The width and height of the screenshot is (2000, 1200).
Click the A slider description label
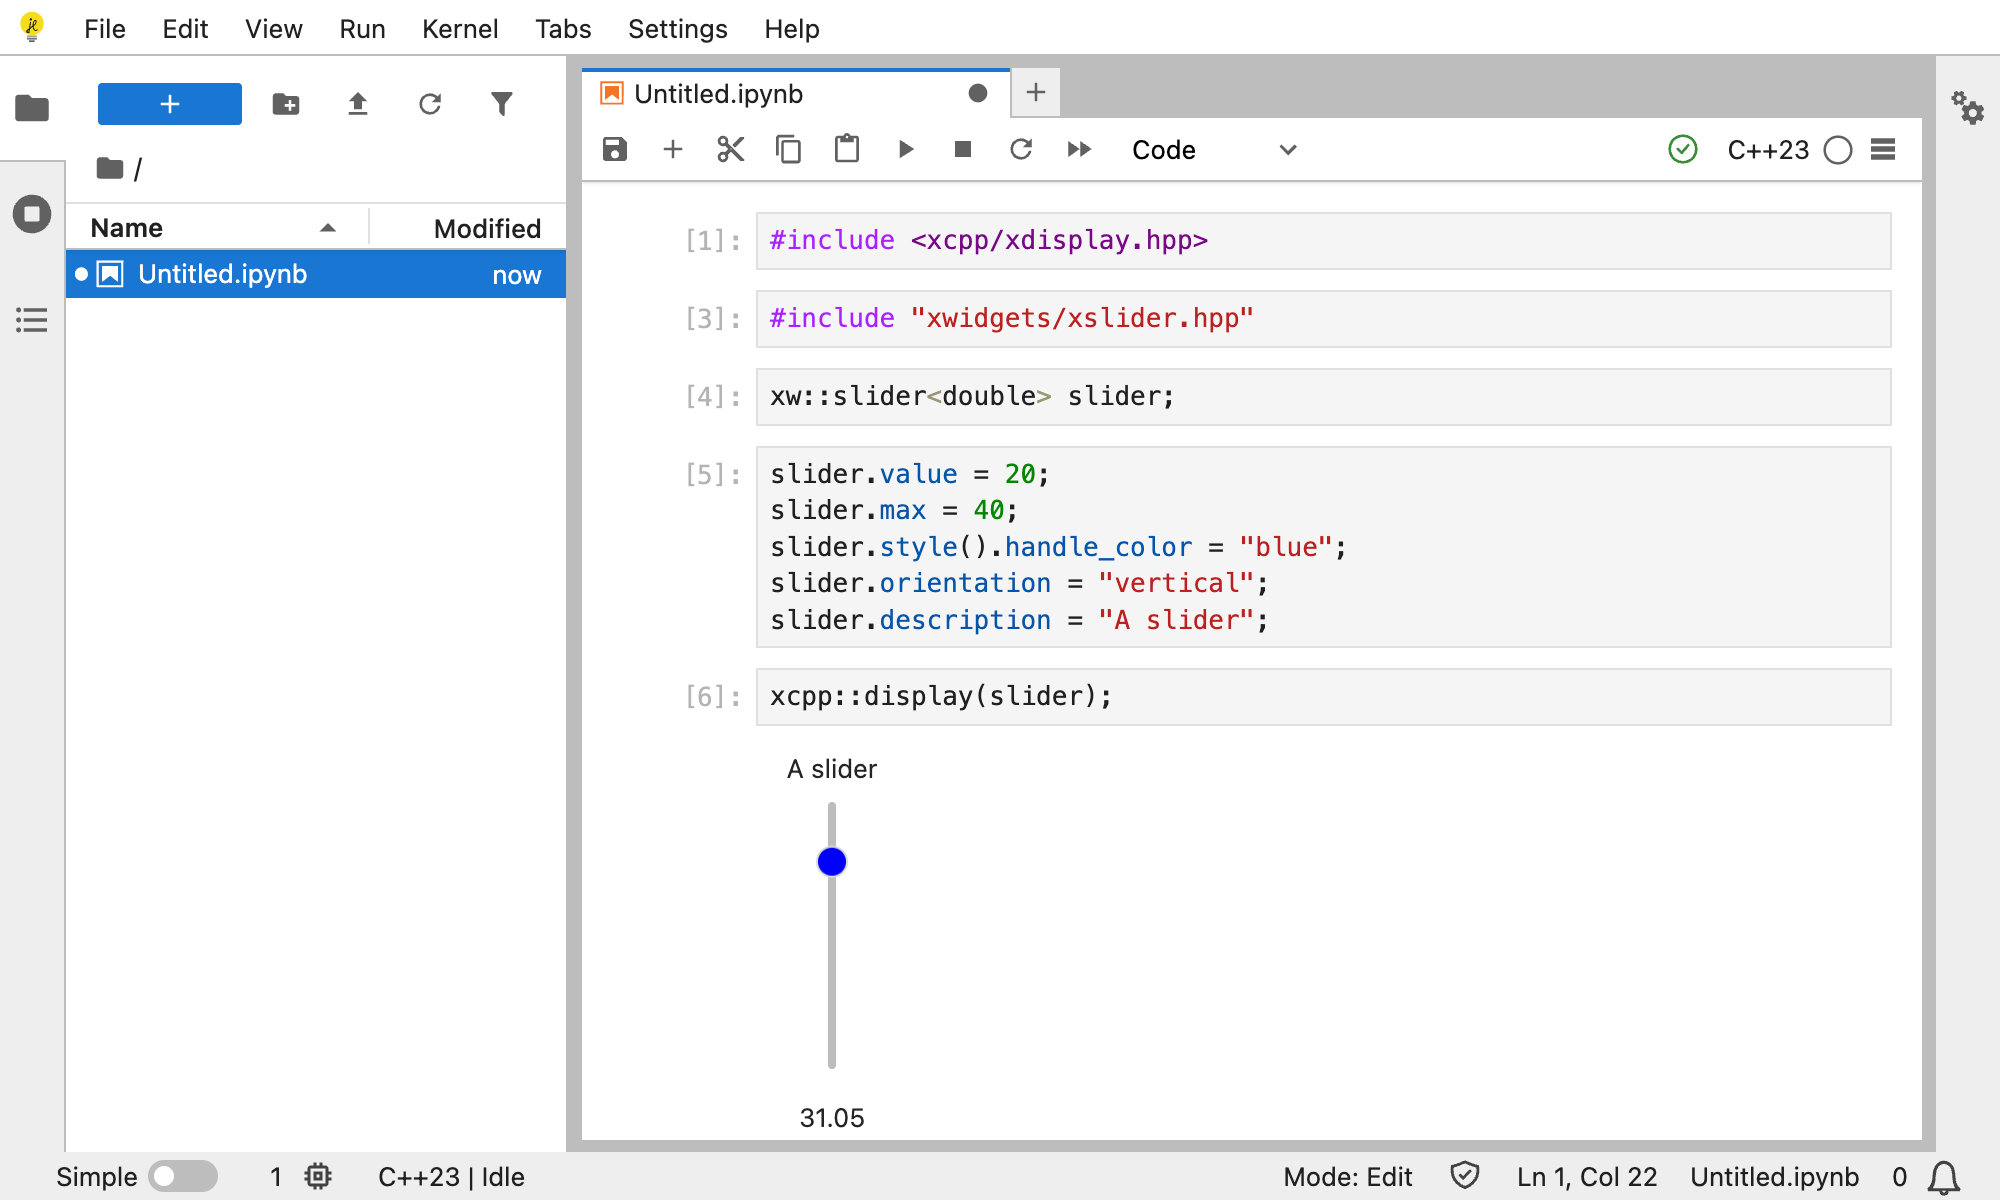tap(832, 769)
